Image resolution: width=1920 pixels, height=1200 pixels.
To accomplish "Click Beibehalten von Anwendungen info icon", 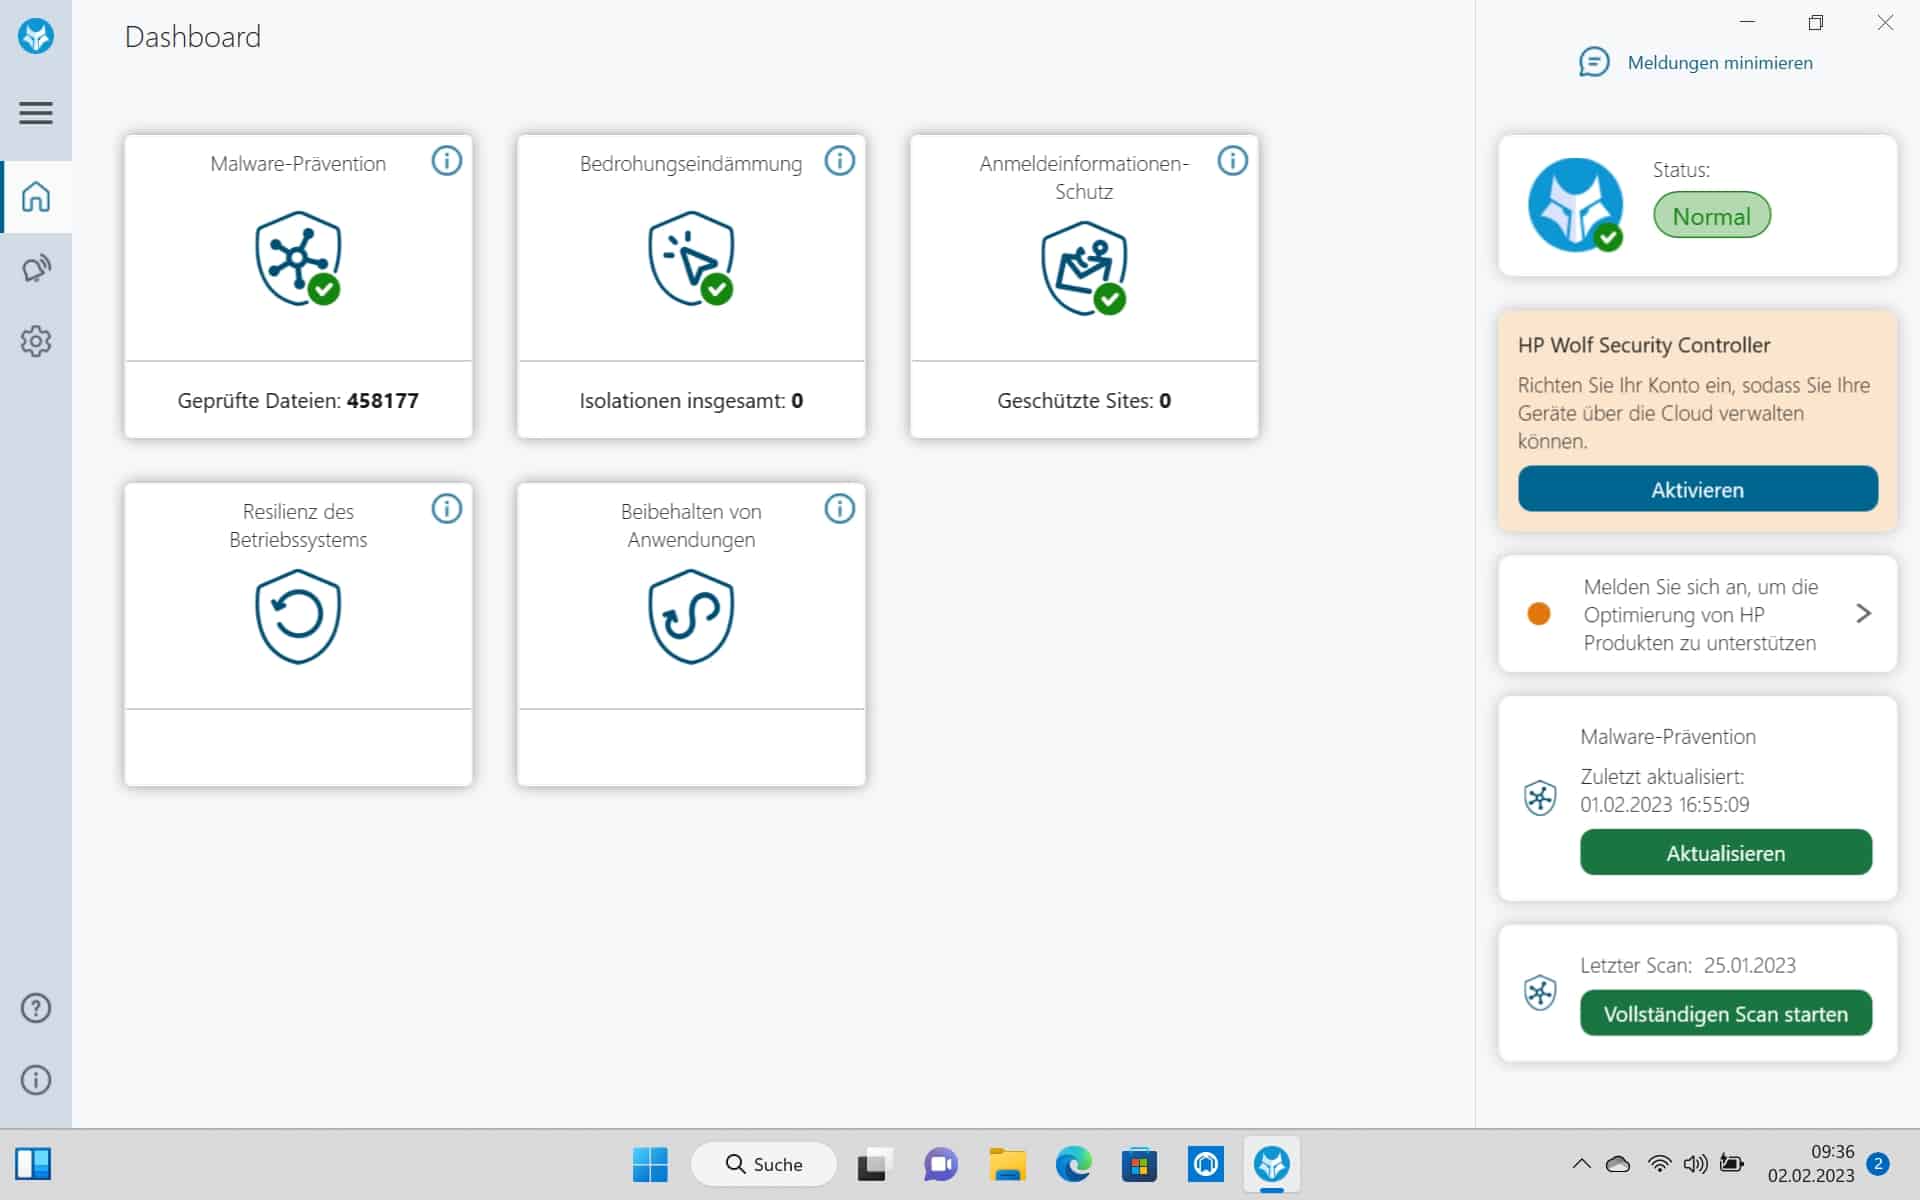I will (839, 509).
